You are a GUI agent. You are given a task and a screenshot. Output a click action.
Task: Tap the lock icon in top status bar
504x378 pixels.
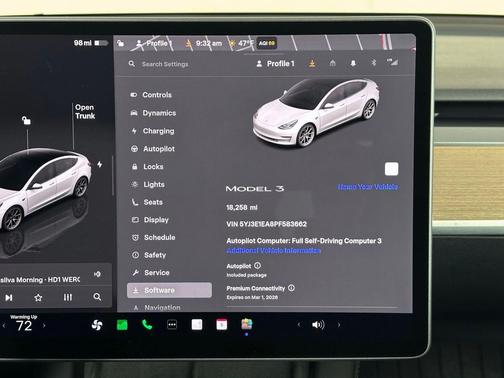121,43
